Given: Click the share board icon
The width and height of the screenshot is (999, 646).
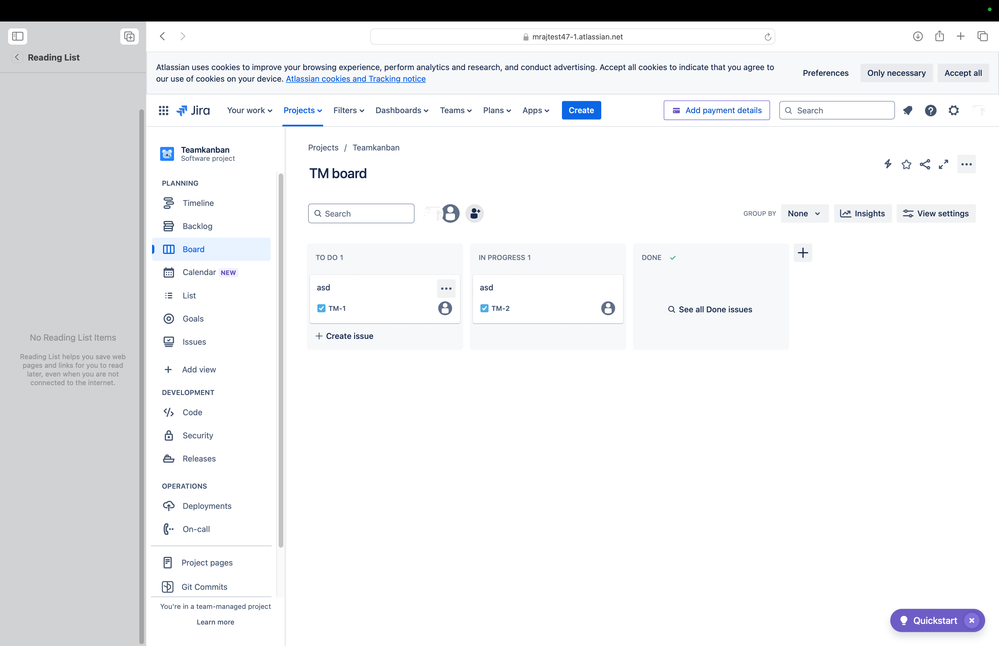Looking at the screenshot, I should pos(924,164).
